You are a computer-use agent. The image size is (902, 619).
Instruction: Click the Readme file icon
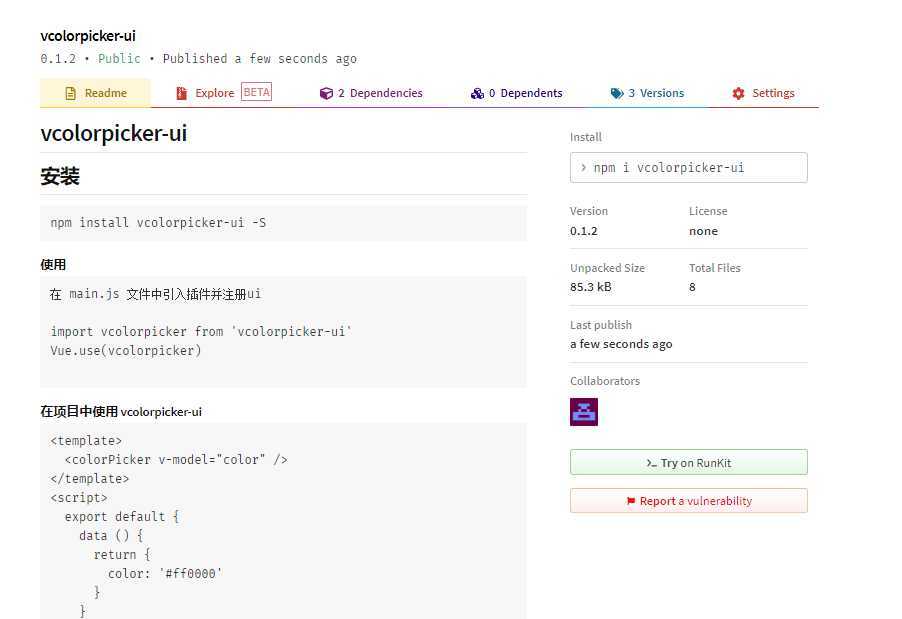coord(70,93)
